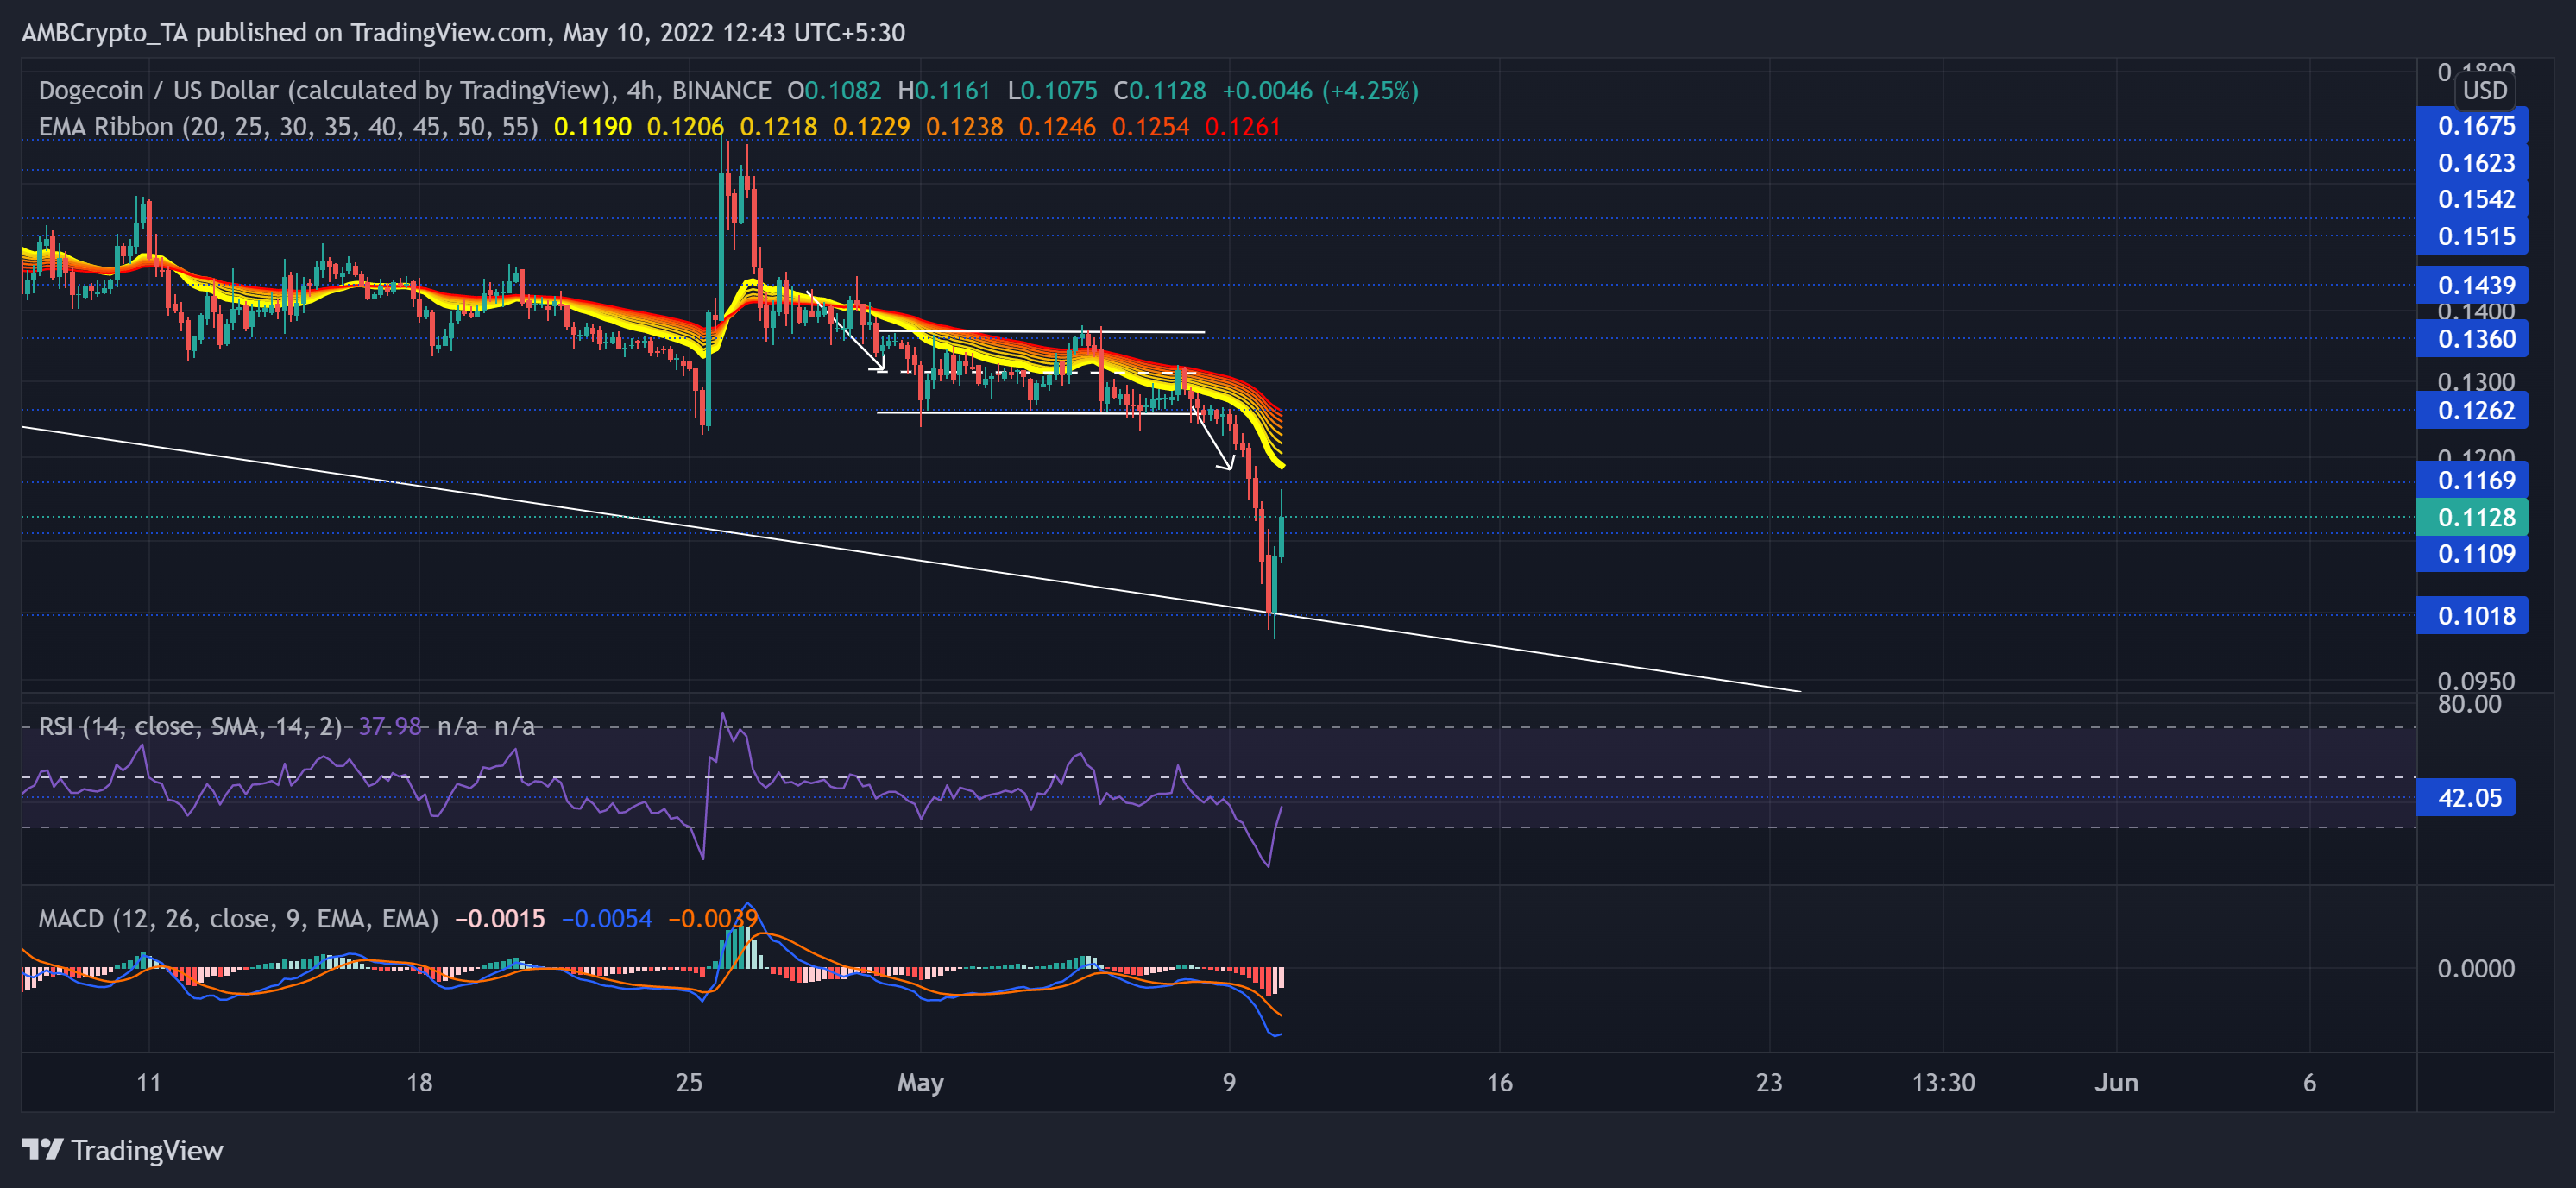
Task: Click the date 11 on time axis
Action: (x=149, y=1082)
